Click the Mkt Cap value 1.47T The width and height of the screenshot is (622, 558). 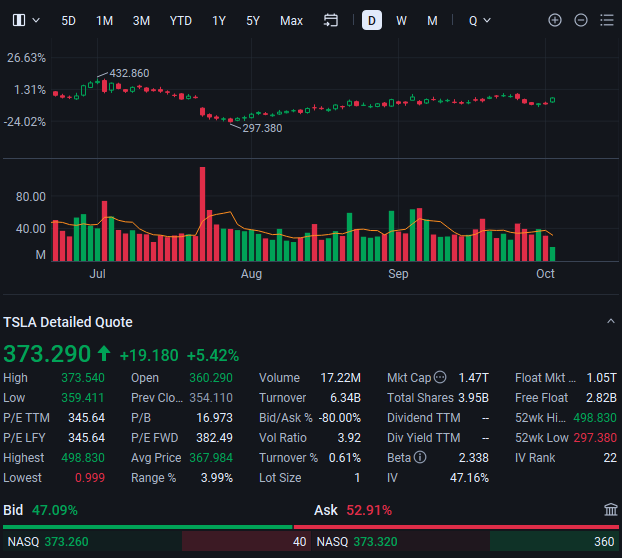[474, 378]
